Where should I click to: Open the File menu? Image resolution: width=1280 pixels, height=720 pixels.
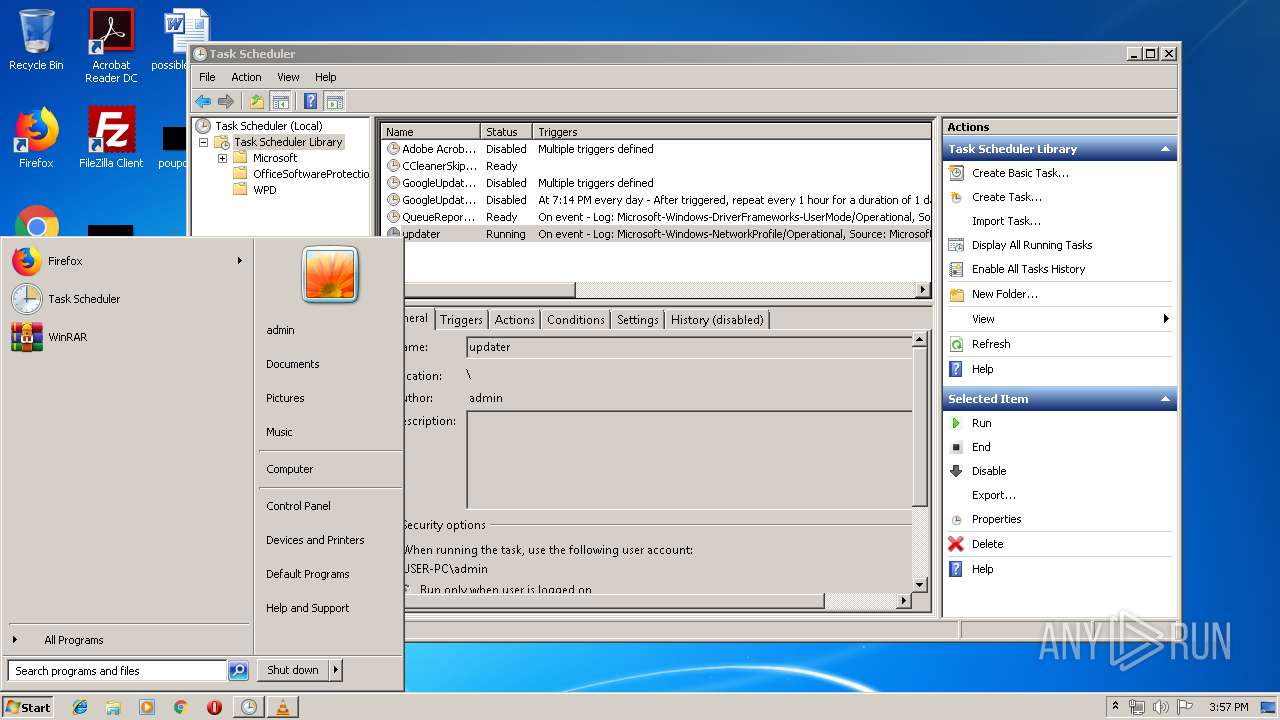[207, 77]
